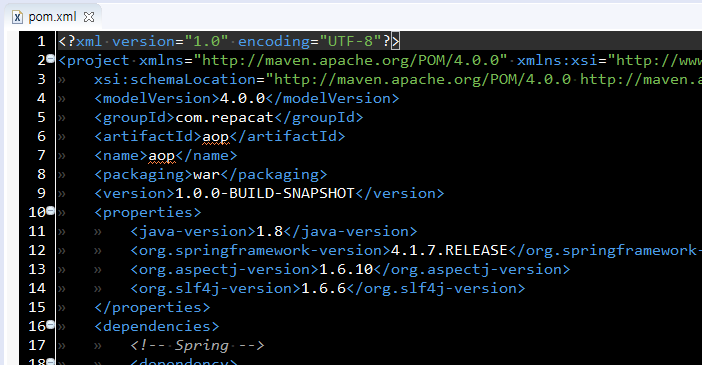The height and width of the screenshot is (365, 702).
Task: Click the slf4j version 1.6.6
Action: [x=323, y=288]
